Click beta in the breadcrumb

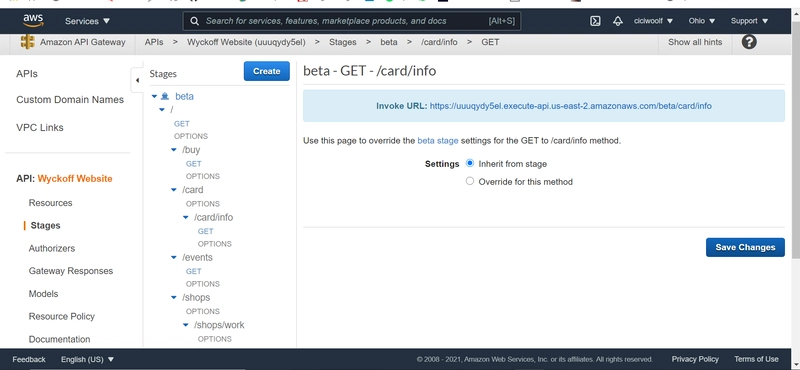389,42
